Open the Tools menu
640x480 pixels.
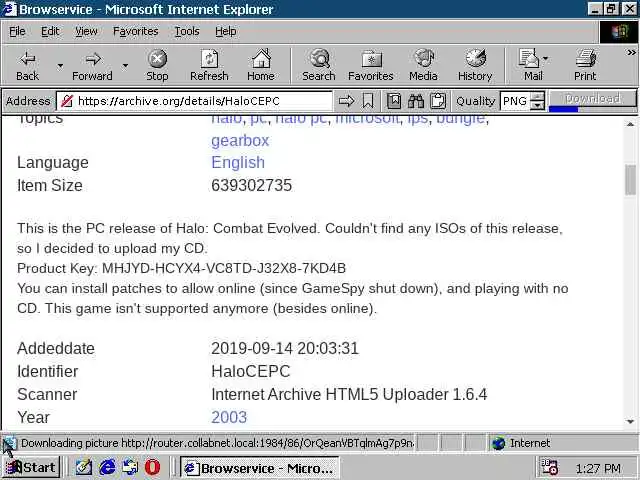point(187,31)
